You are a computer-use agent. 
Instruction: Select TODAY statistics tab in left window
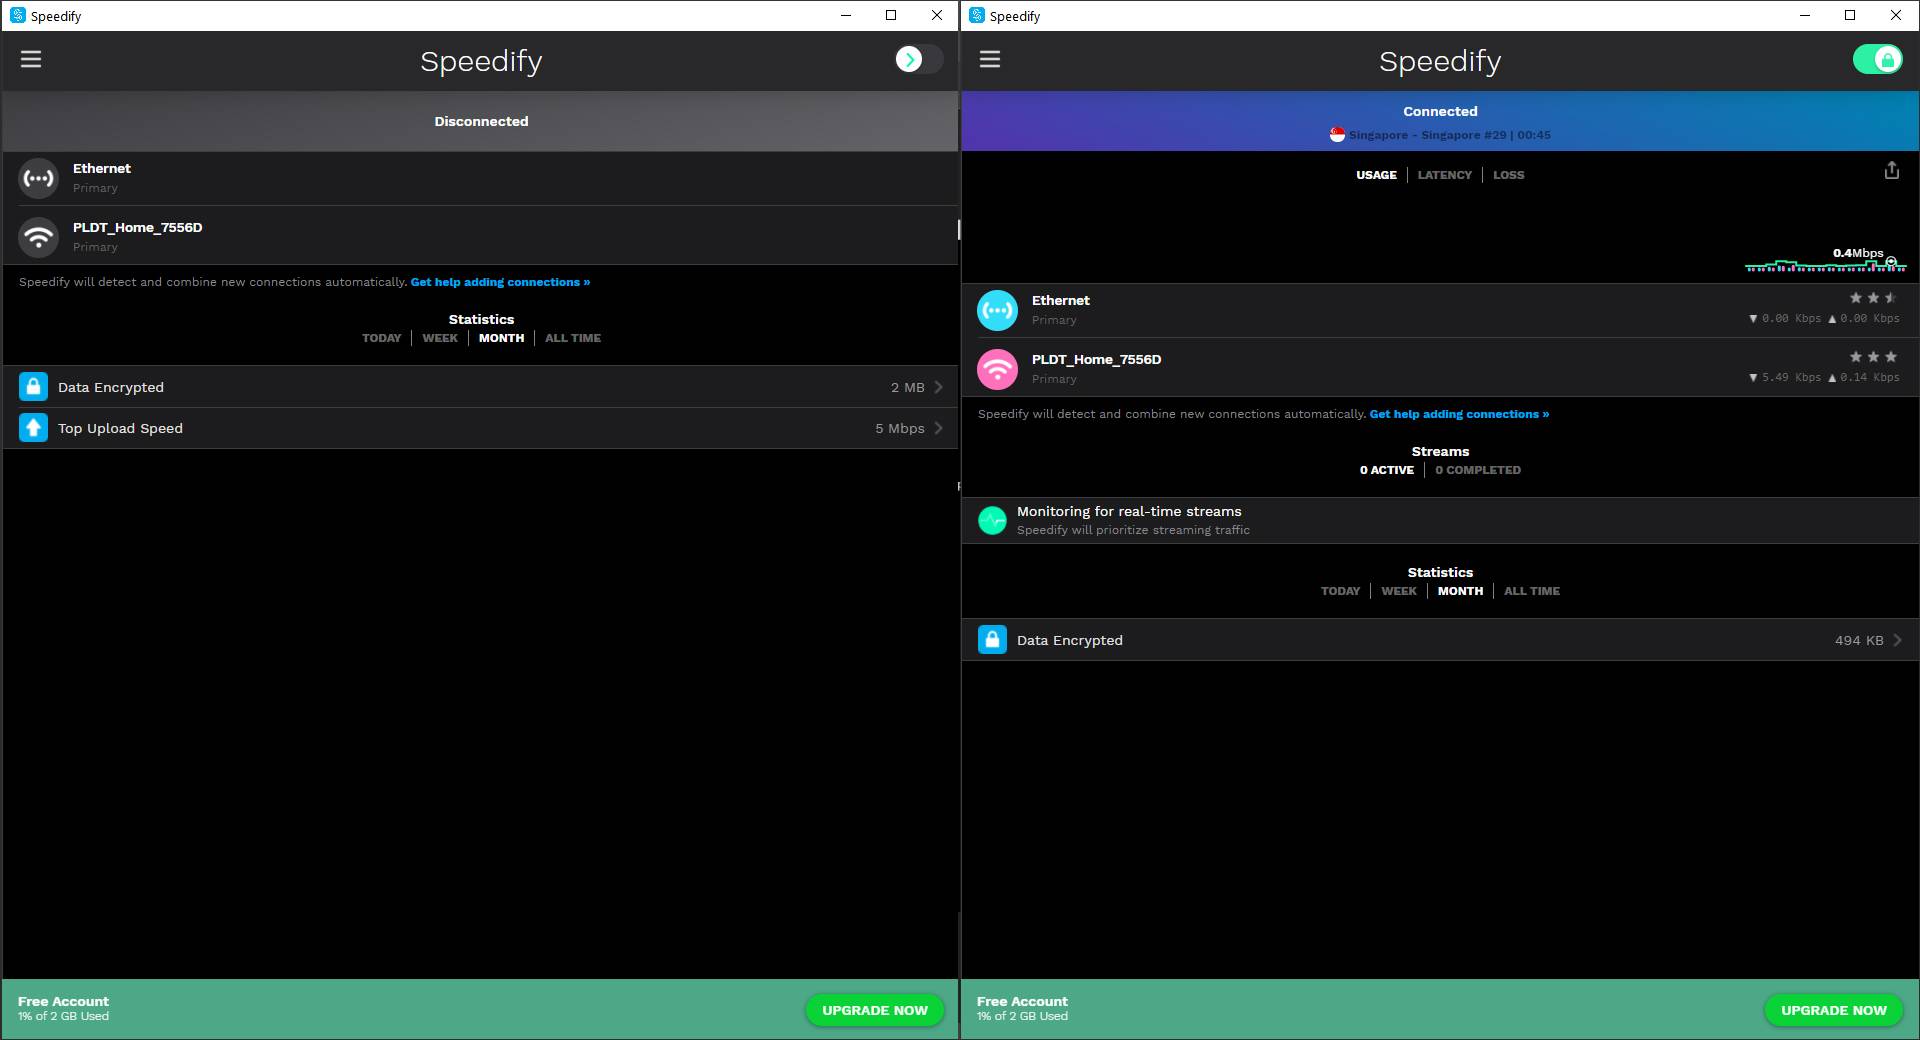pos(381,338)
